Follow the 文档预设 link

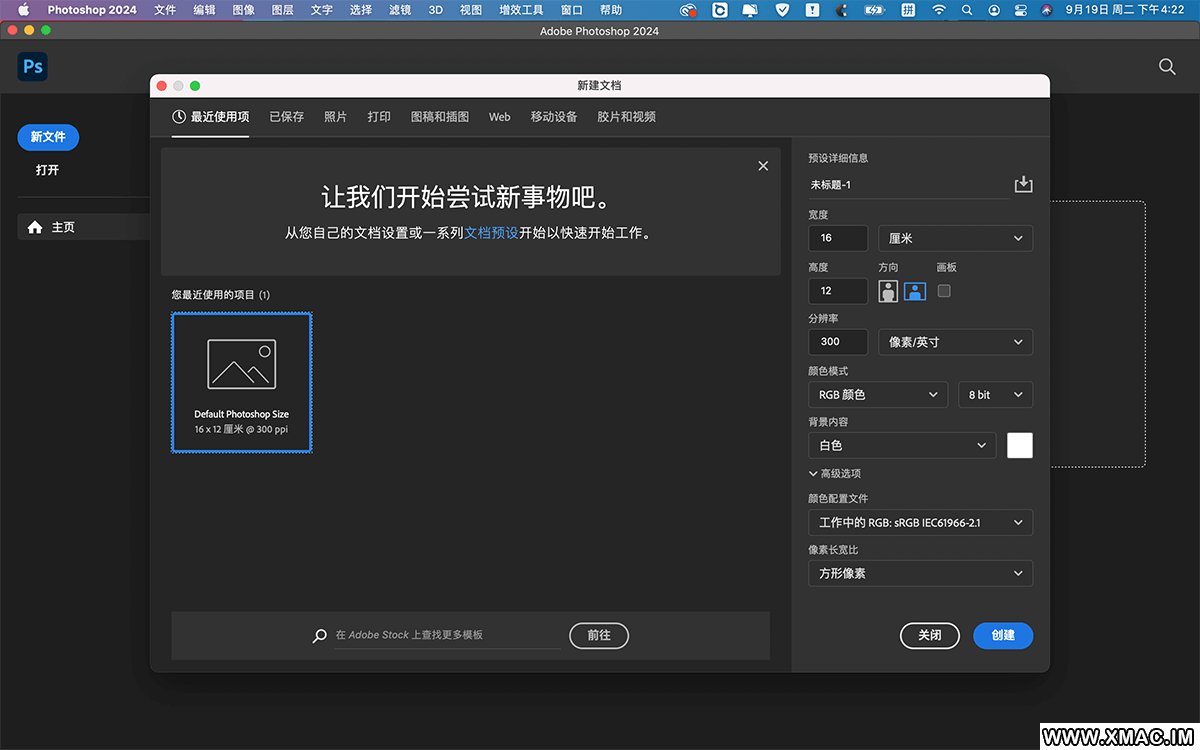click(x=492, y=233)
